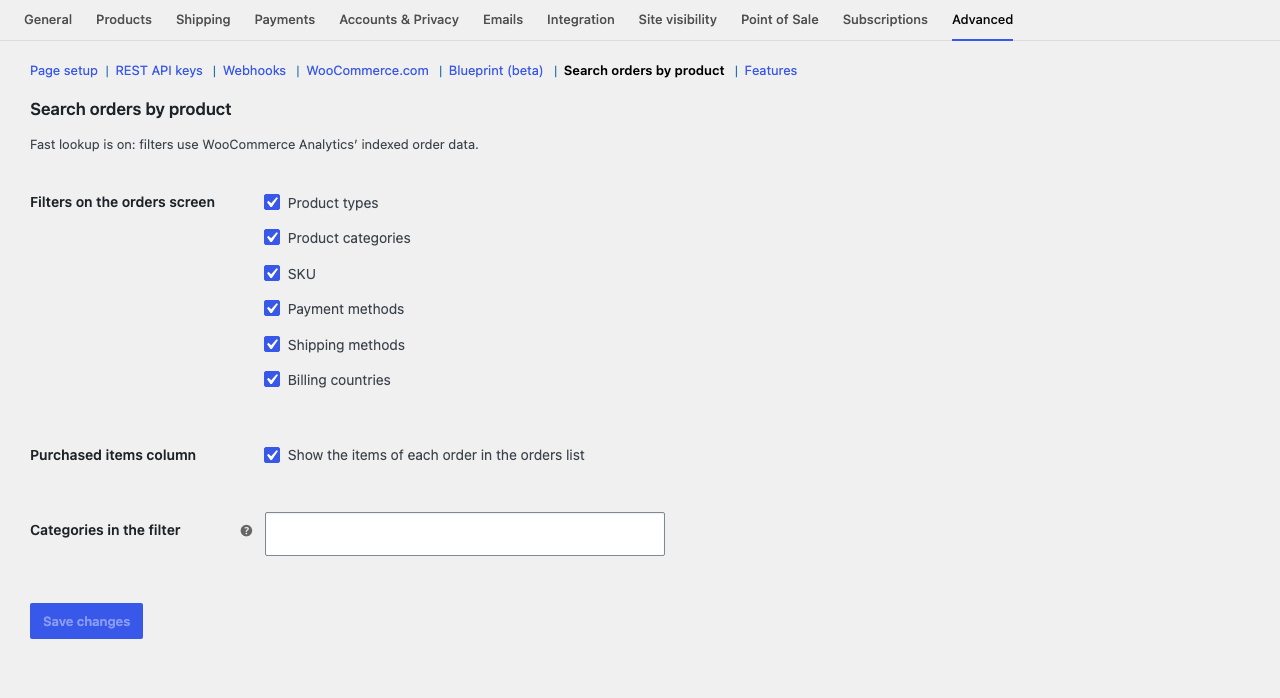The image size is (1280, 698).
Task: Toggle Payment methods filter
Action: (x=272, y=308)
